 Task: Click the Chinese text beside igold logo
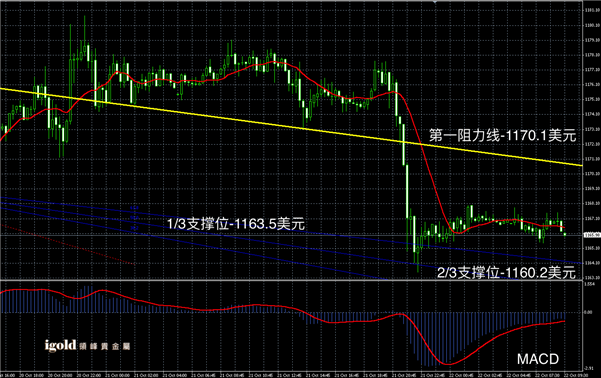(x=105, y=347)
